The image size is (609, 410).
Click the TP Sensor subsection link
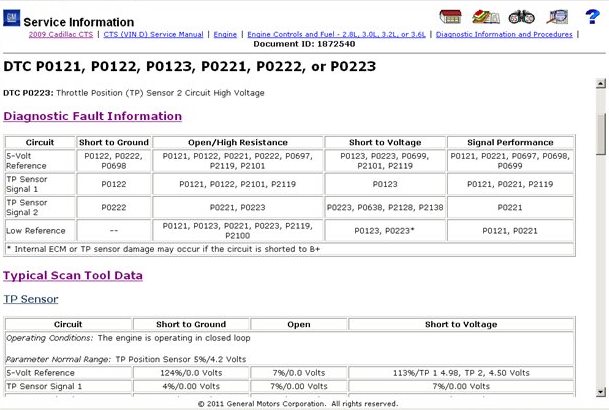(x=31, y=299)
